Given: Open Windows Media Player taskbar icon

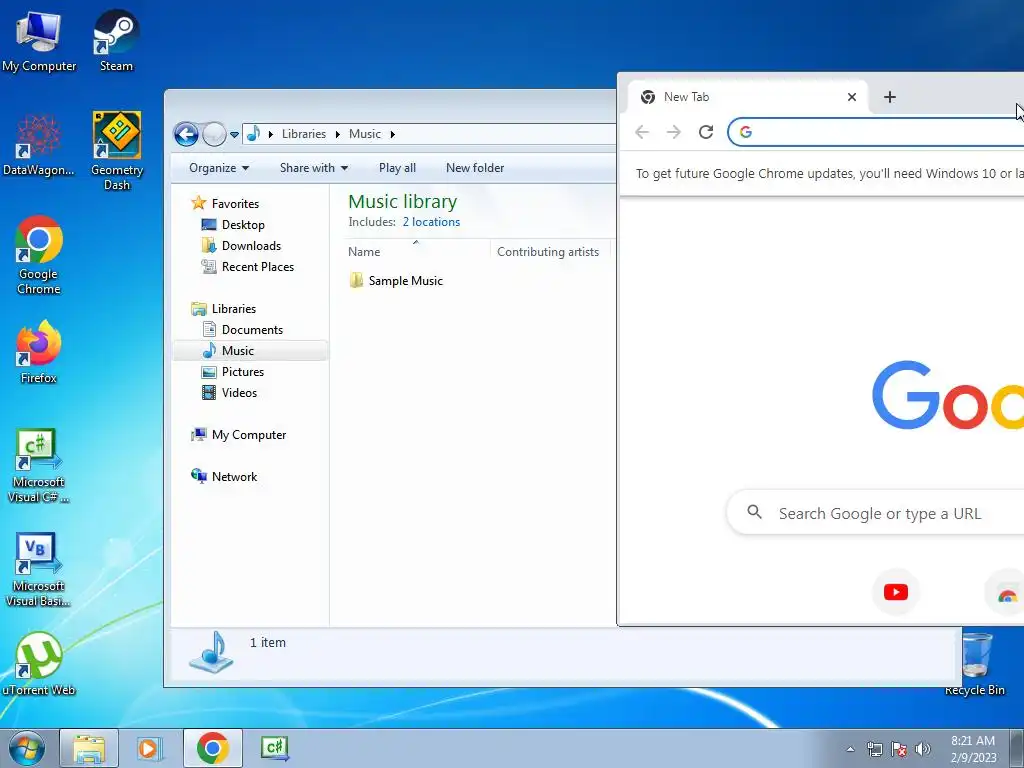Looking at the screenshot, I should [x=150, y=748].
